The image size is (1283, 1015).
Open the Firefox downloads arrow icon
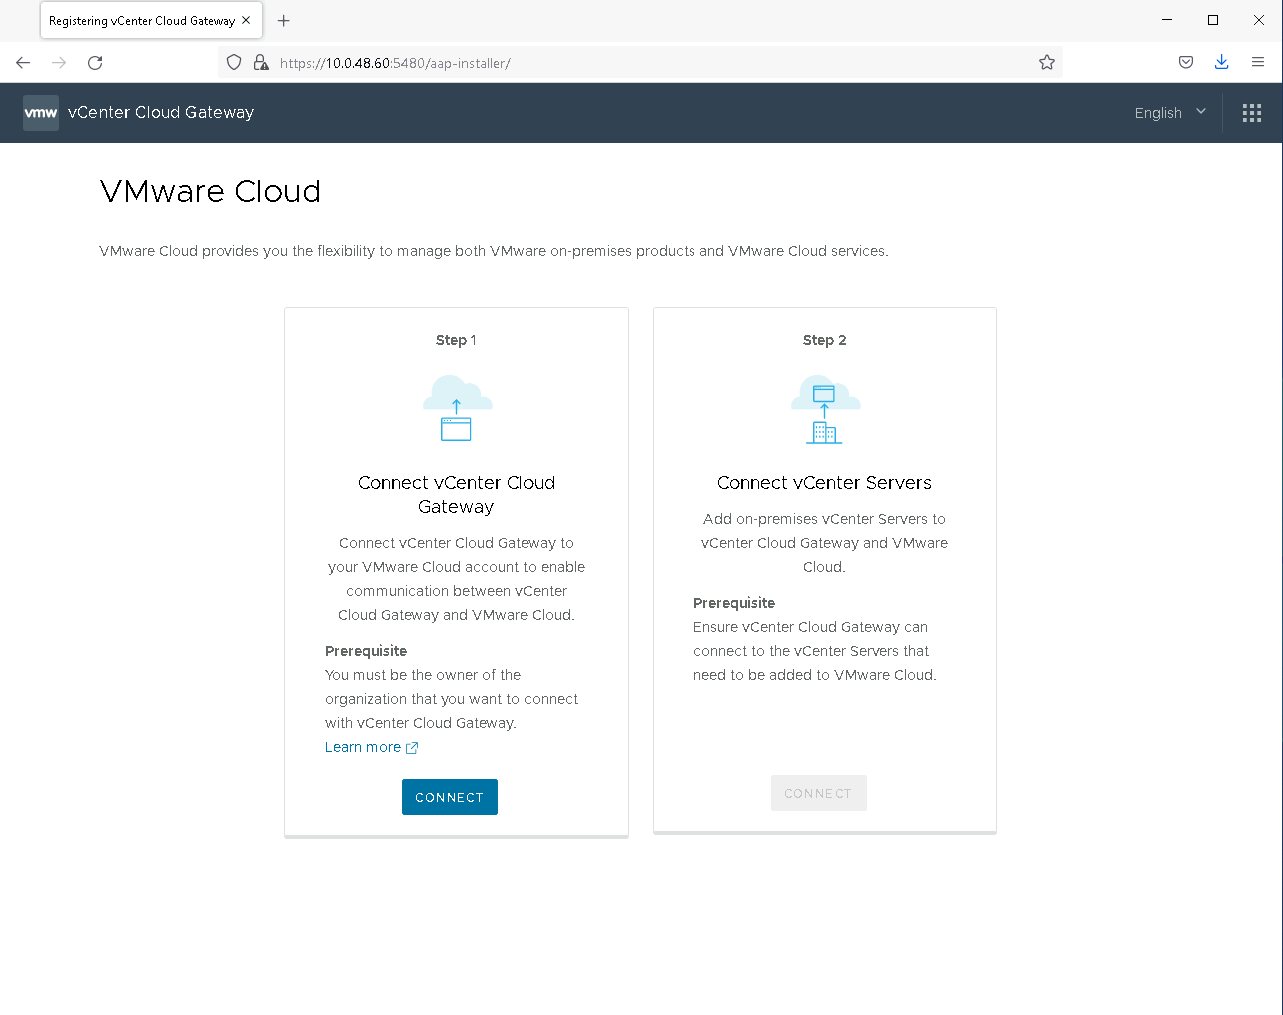point(1221,62)
